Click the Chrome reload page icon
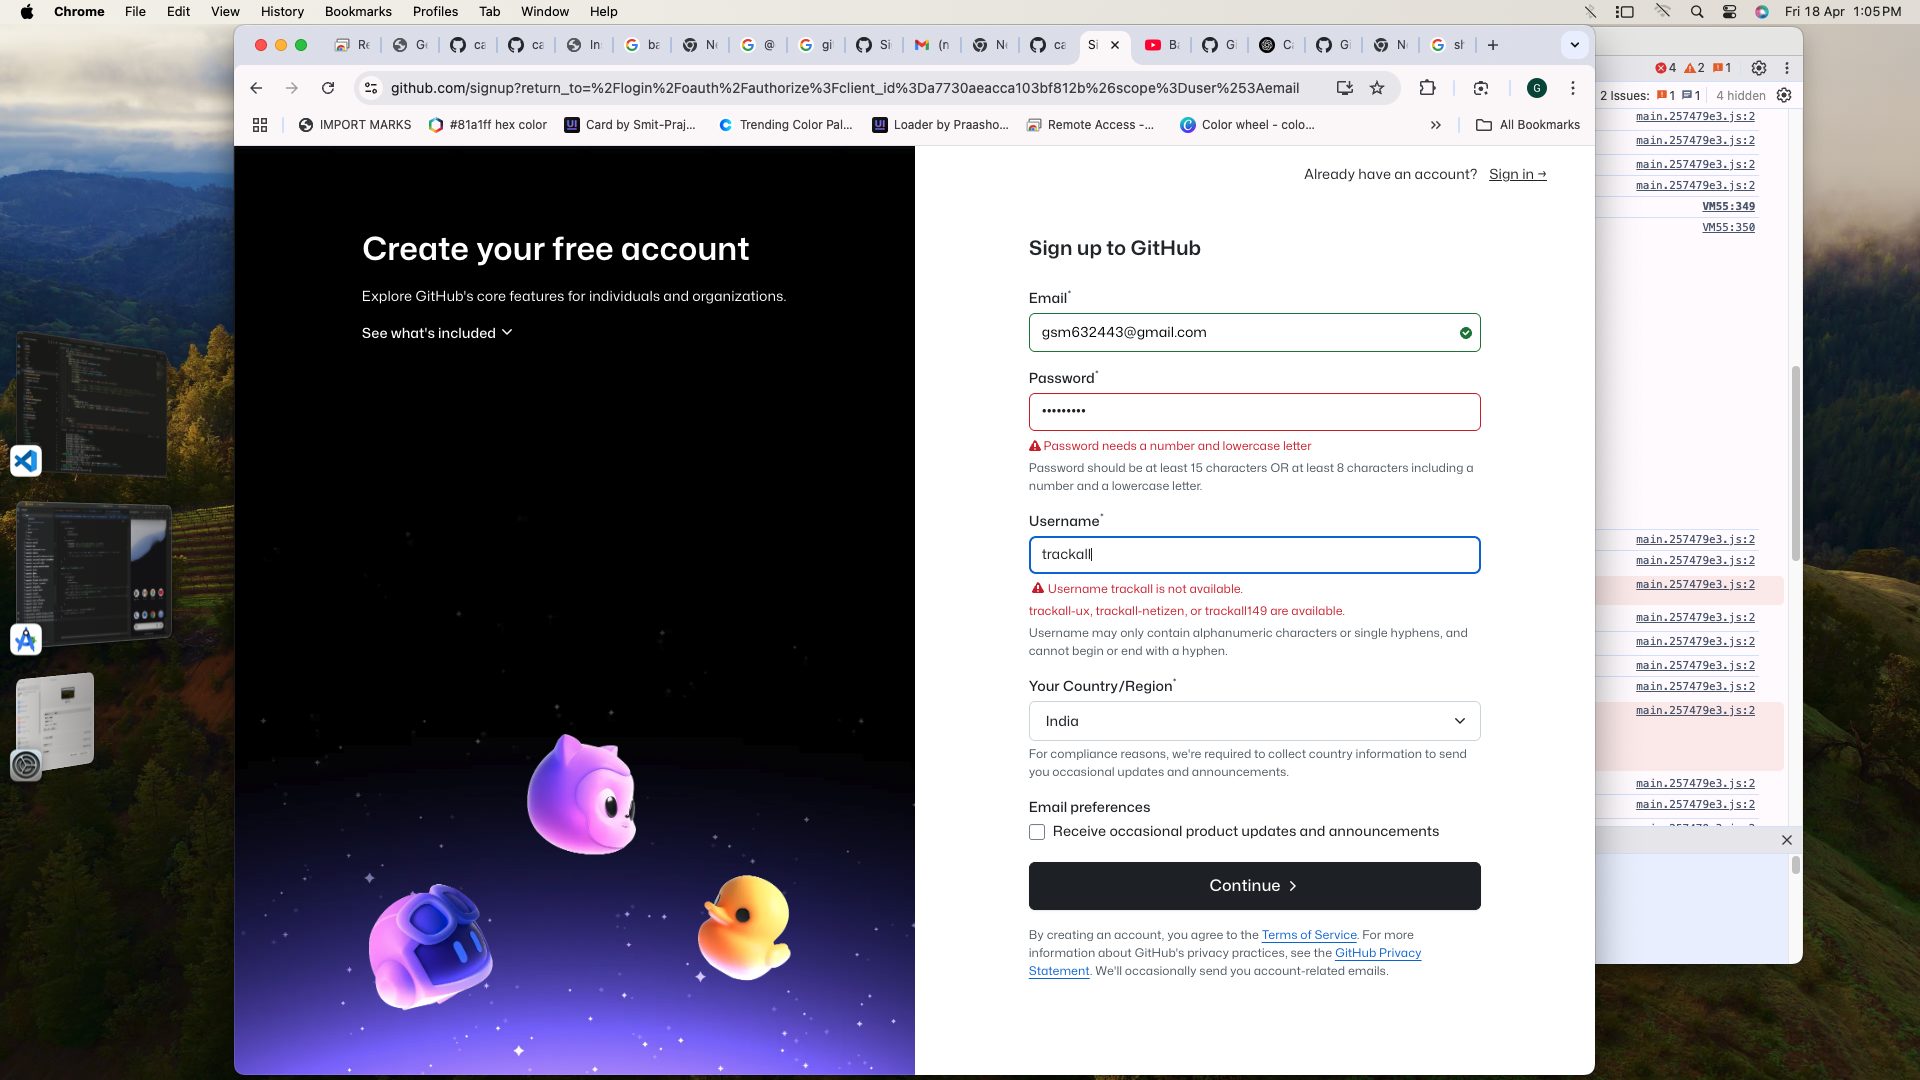This screenshot has height=1080, width=1920. [x=328, y=88]
